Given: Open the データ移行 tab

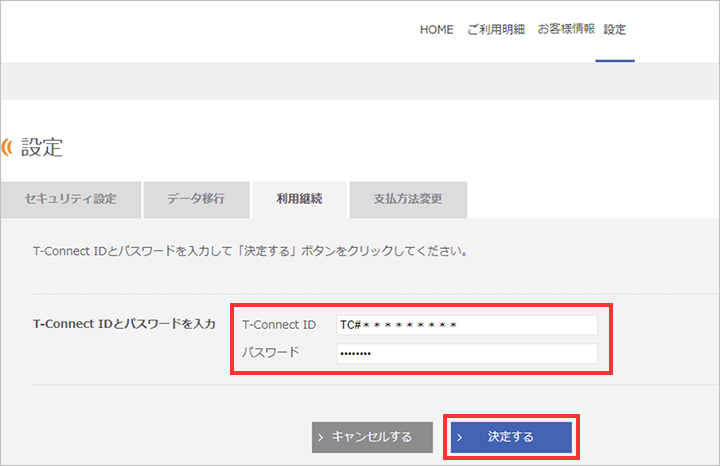Looking at the screenshot, I should (196, 199).
